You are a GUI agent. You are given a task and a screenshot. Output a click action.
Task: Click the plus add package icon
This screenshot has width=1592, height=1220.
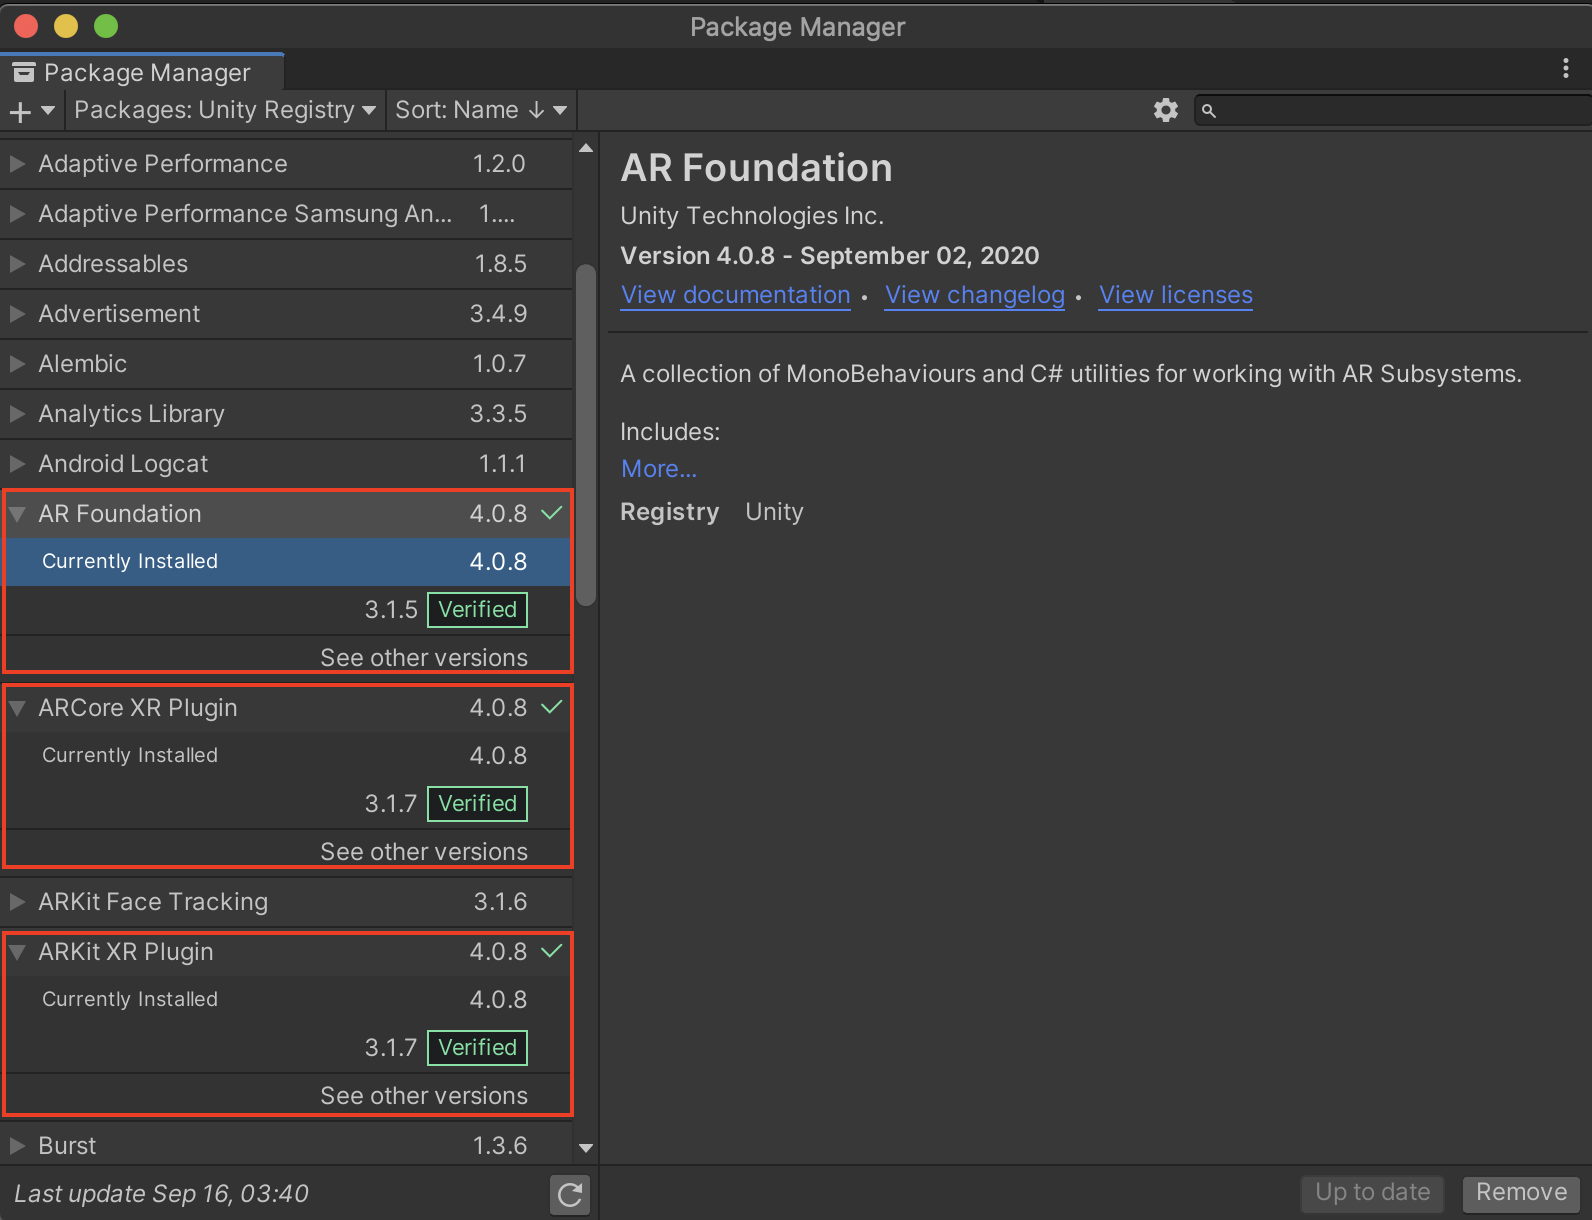pos(21,111)
